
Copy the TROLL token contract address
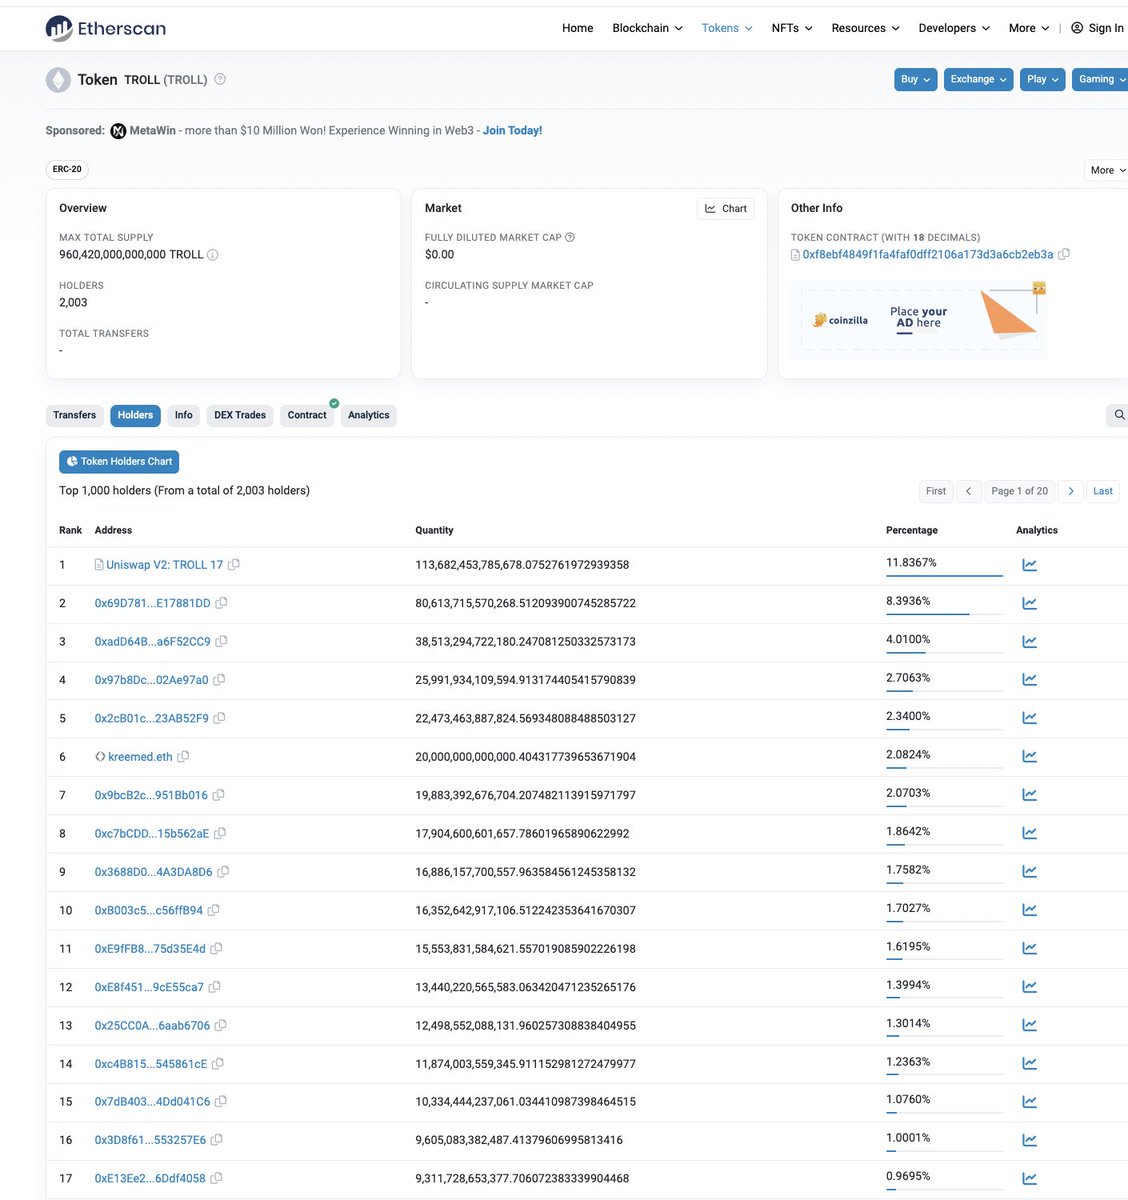tap(1064, 254)
